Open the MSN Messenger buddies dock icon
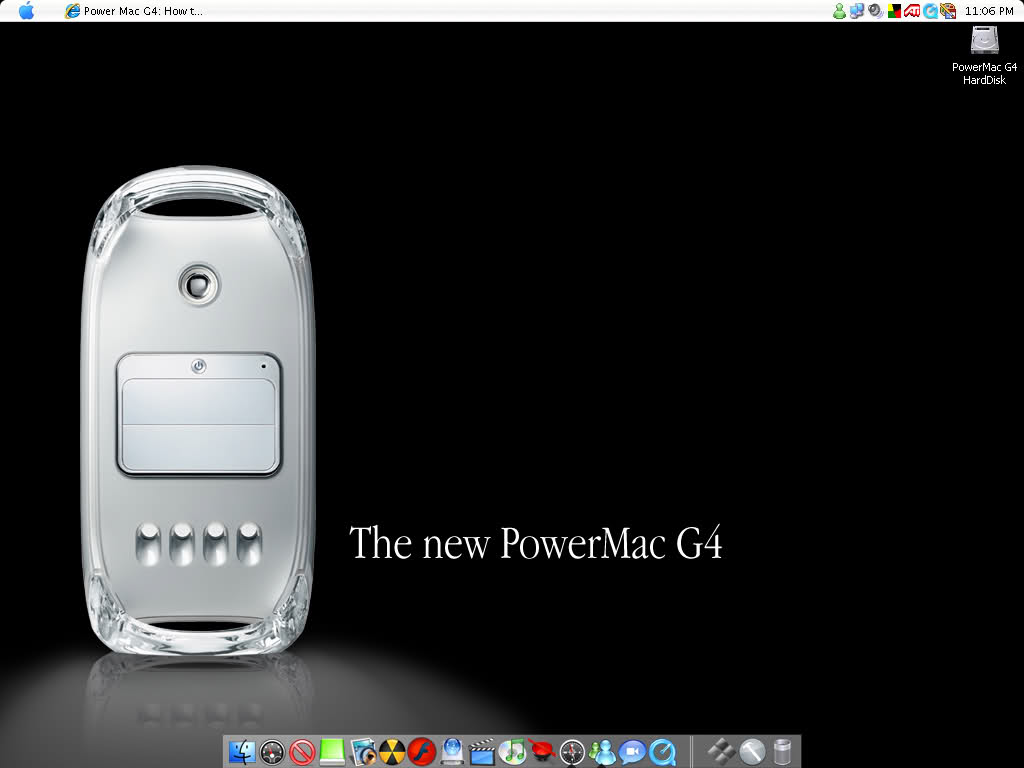The height and width of the screenshot is (768, 1024). tap(602, 752)
